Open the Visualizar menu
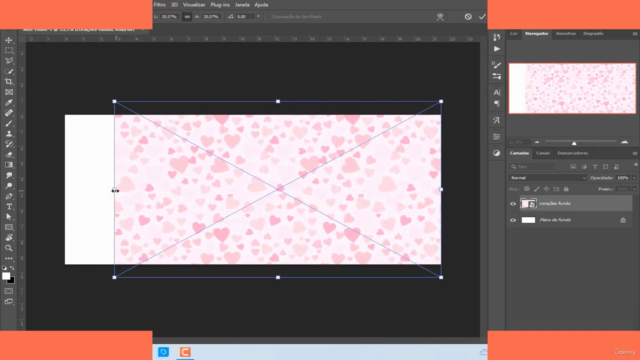640x360 pixels. [x=194, y=5]
